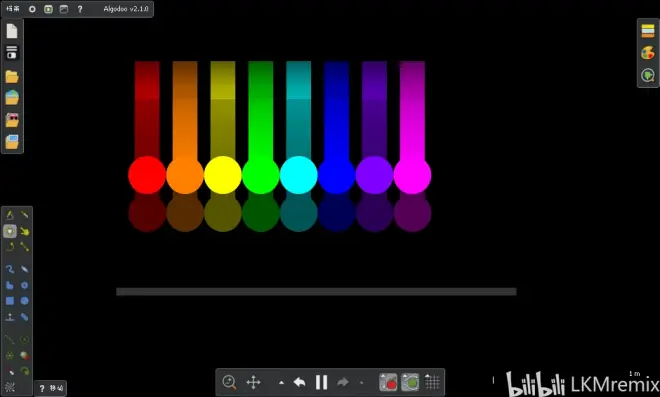
Task: Click the undo arrow in bottom toolbar
Action: [299, 382]
